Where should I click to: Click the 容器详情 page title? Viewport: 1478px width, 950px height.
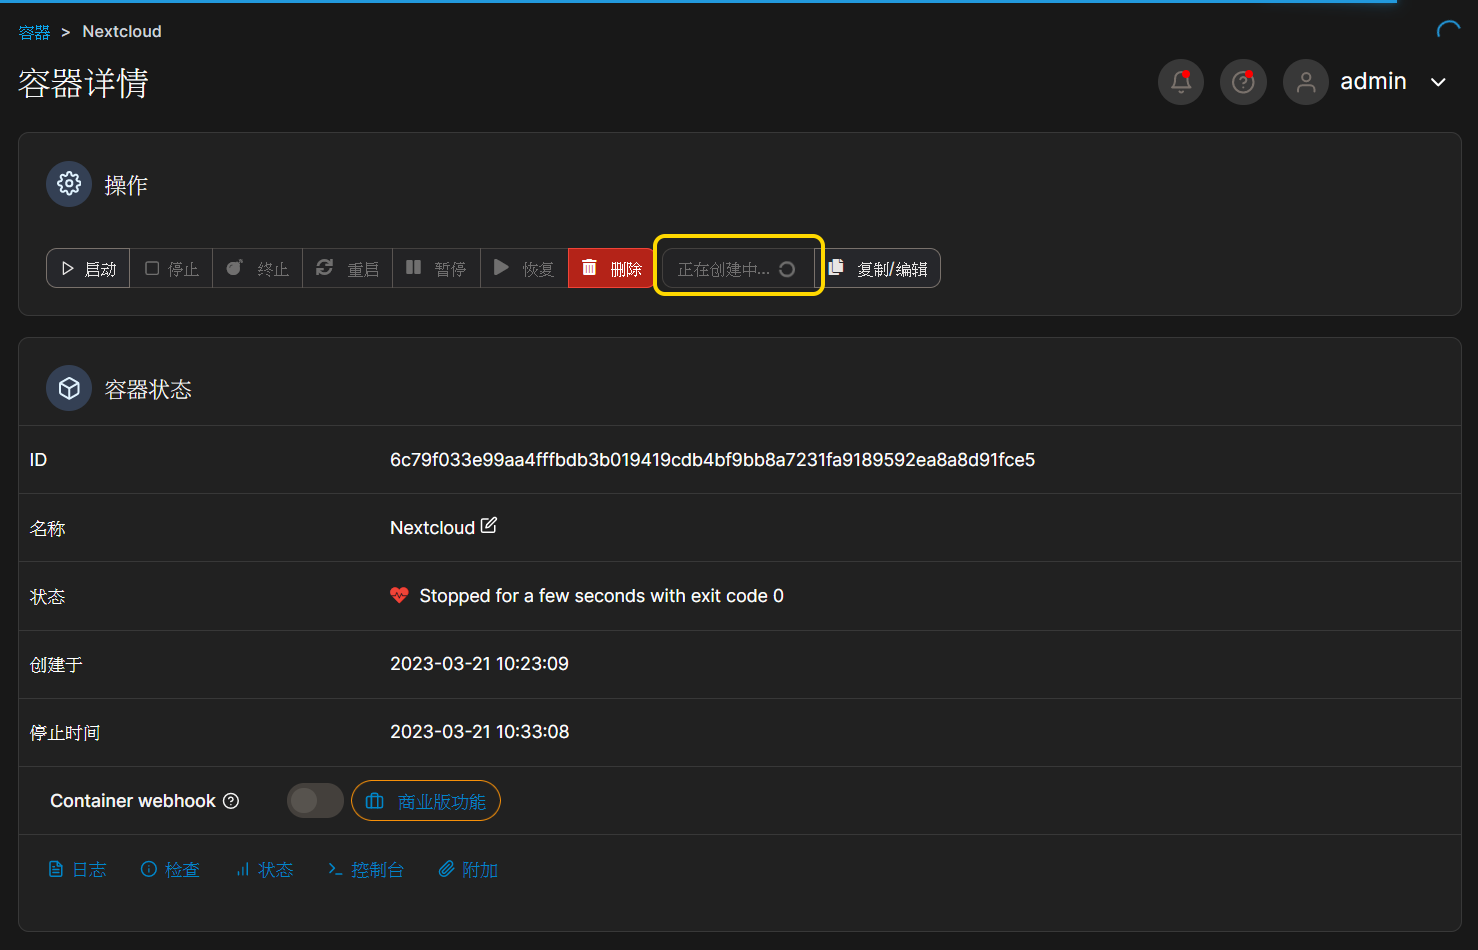point(83,83)
